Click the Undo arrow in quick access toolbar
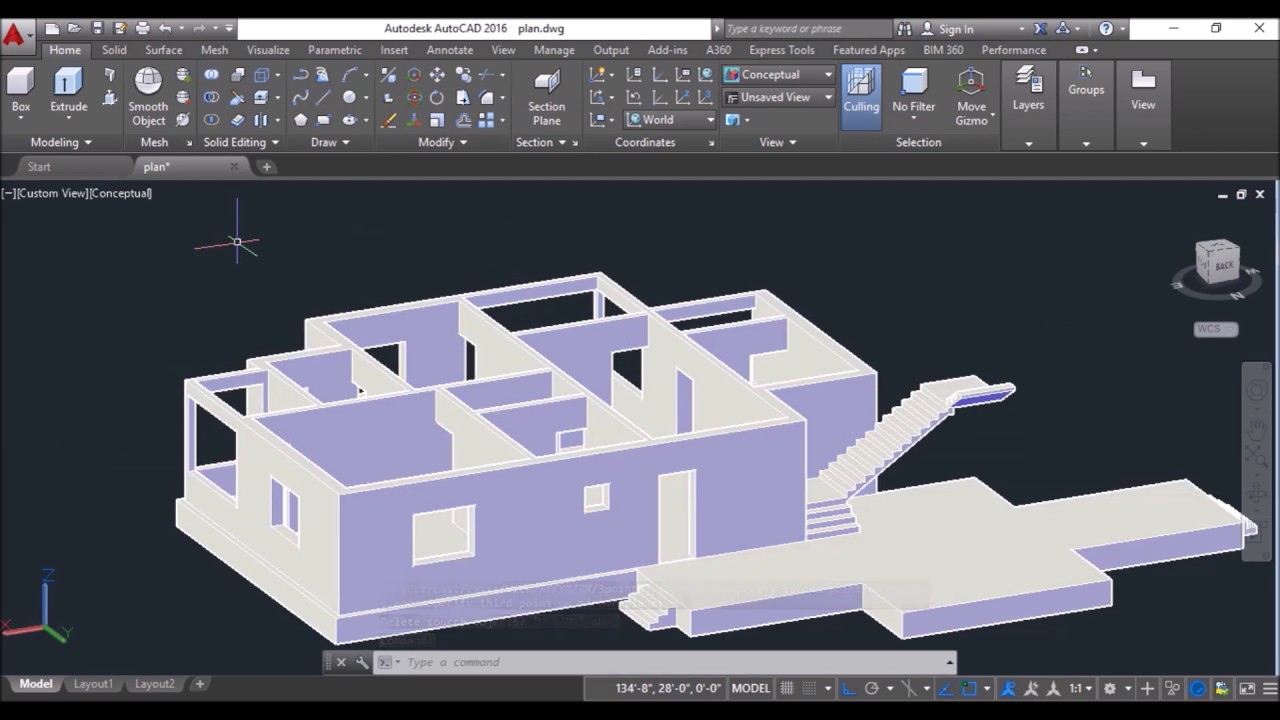This screenshot has width=1280, height=720. [x=165, y=29]
